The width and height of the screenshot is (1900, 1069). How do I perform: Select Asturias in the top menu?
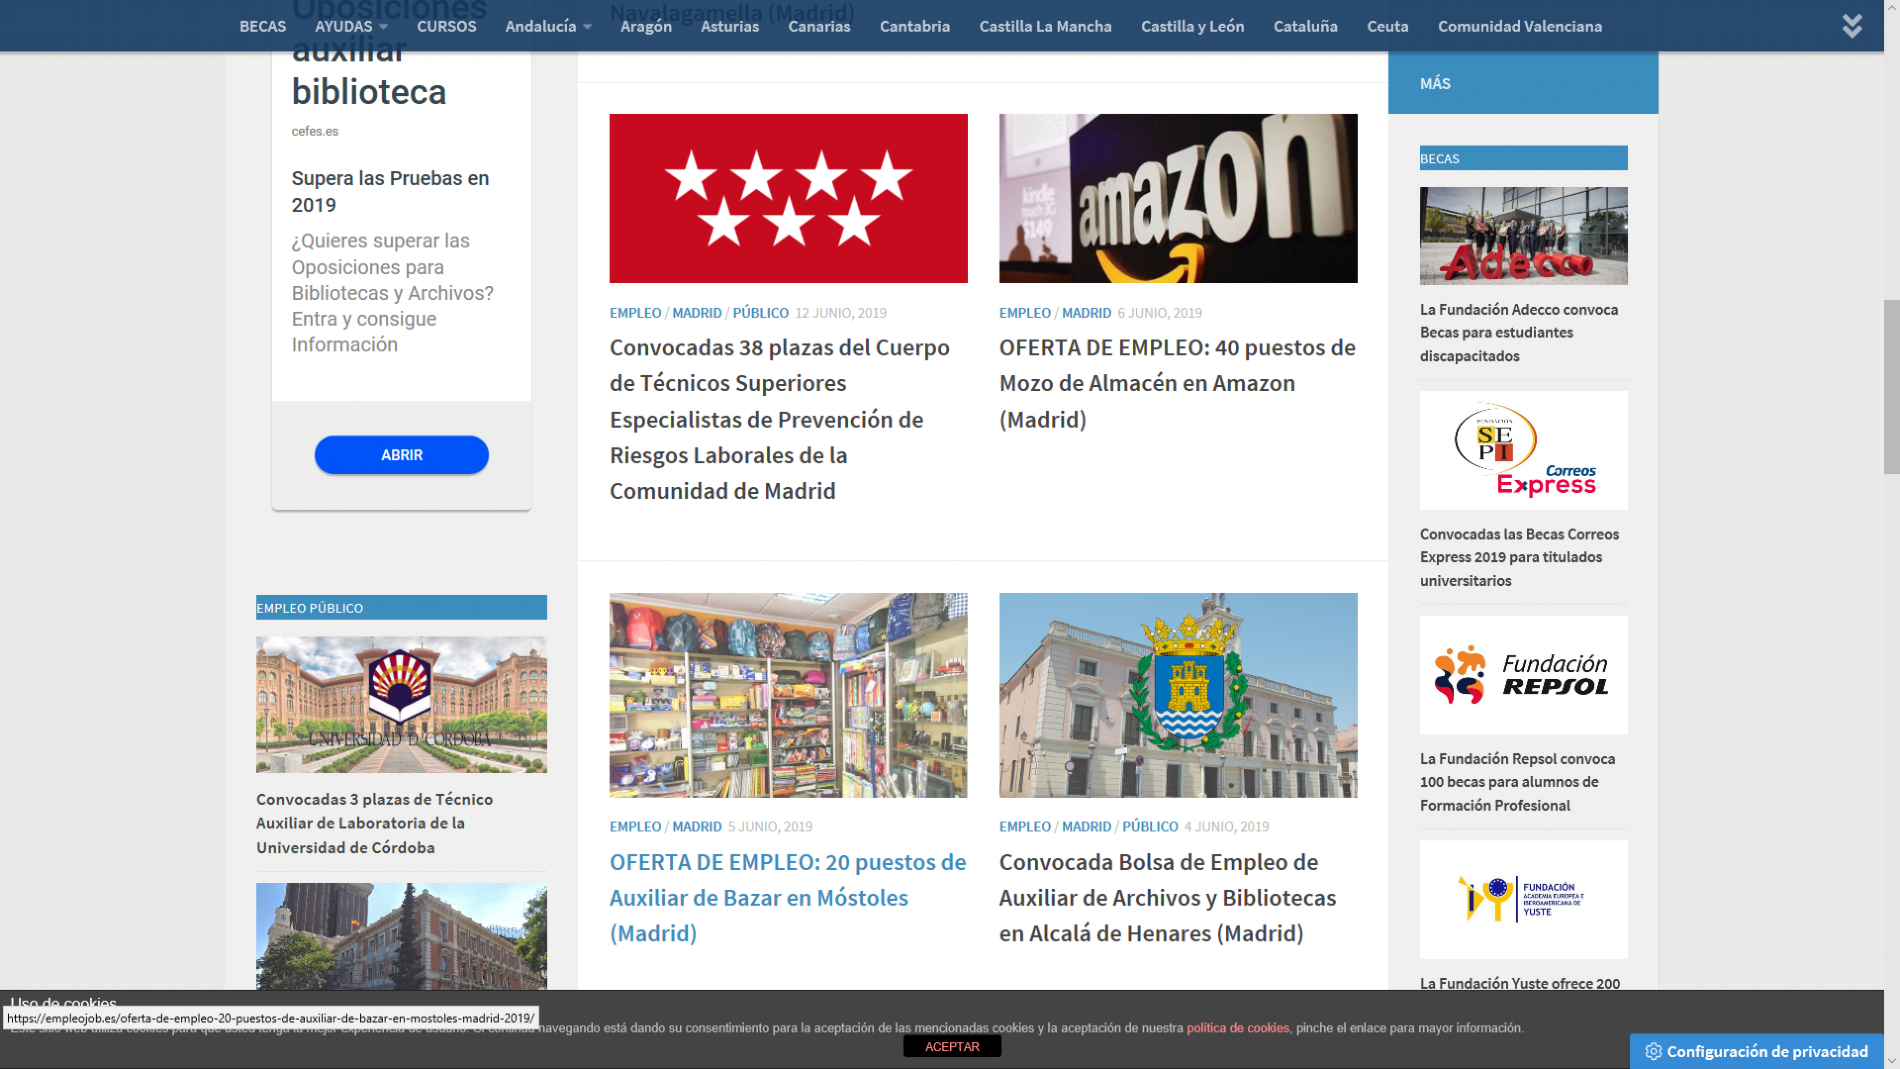(730, 26)
